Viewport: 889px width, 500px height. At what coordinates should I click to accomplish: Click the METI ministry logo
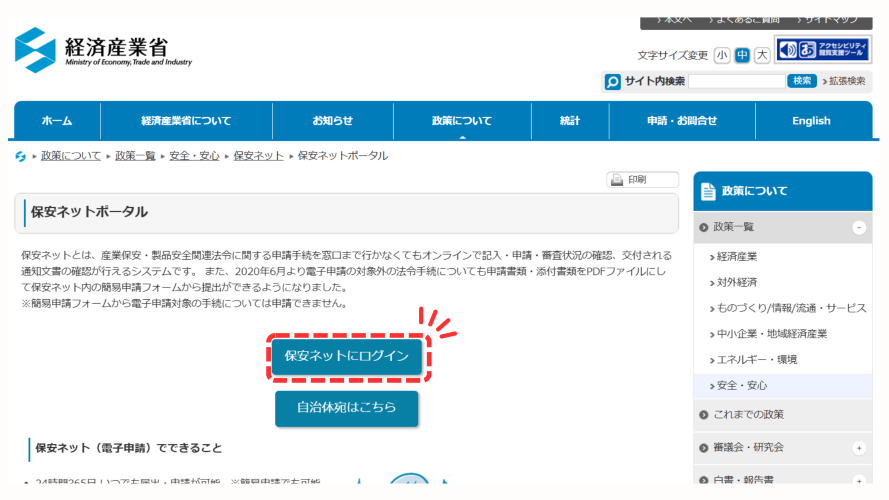point(36,48)
